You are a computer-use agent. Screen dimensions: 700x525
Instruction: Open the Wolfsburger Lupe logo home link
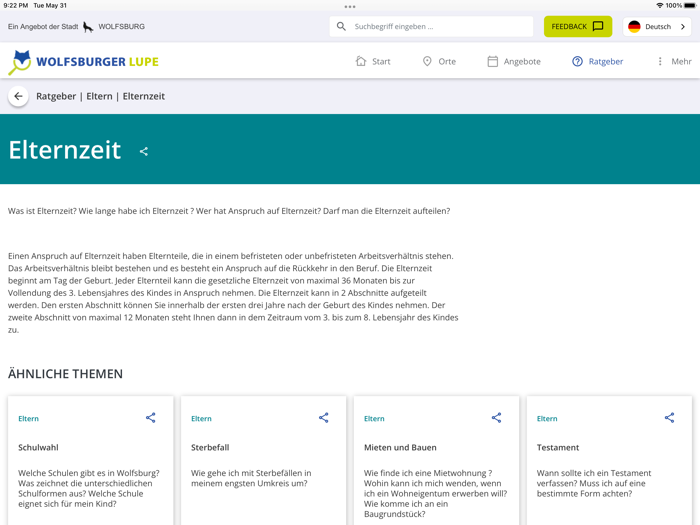tap(83, 62)
